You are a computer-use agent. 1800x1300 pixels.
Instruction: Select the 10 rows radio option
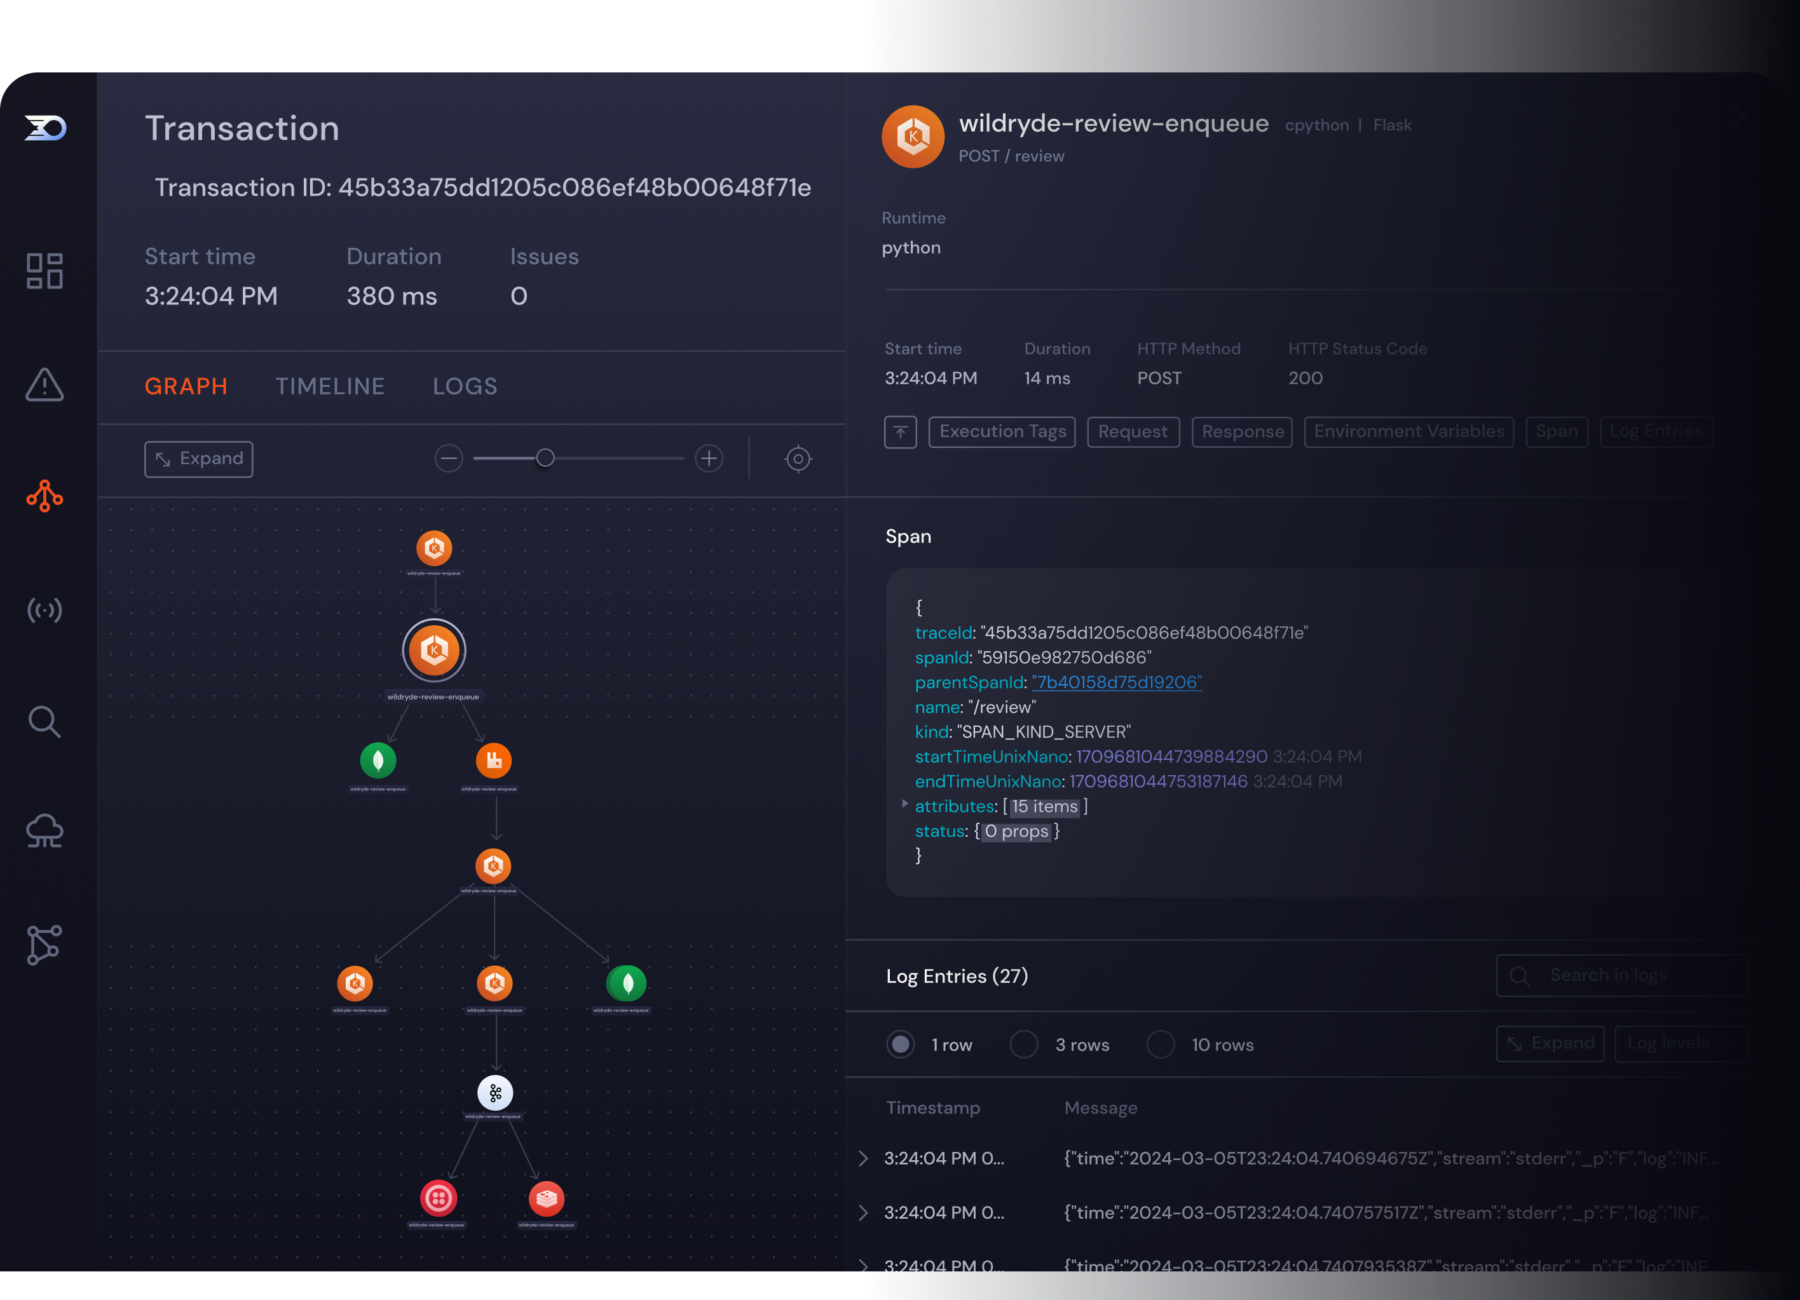1160,1044
